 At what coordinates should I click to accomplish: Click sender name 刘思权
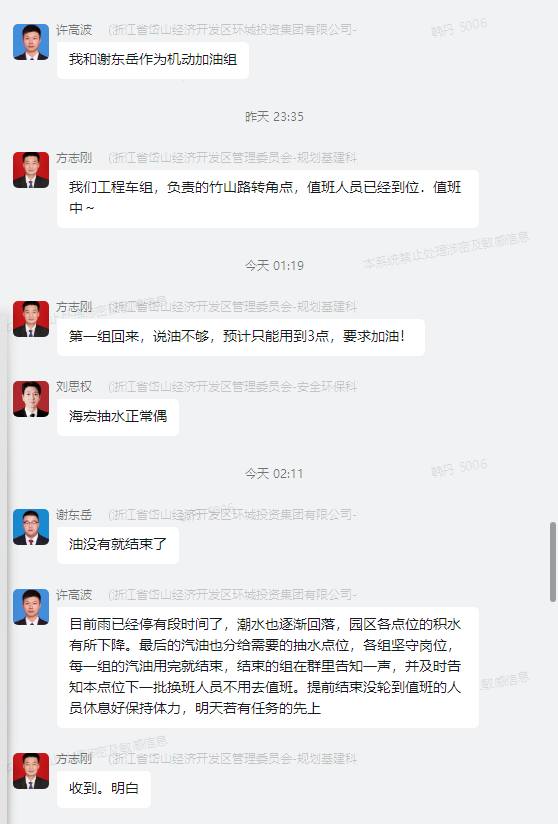(x=74, y=387)
